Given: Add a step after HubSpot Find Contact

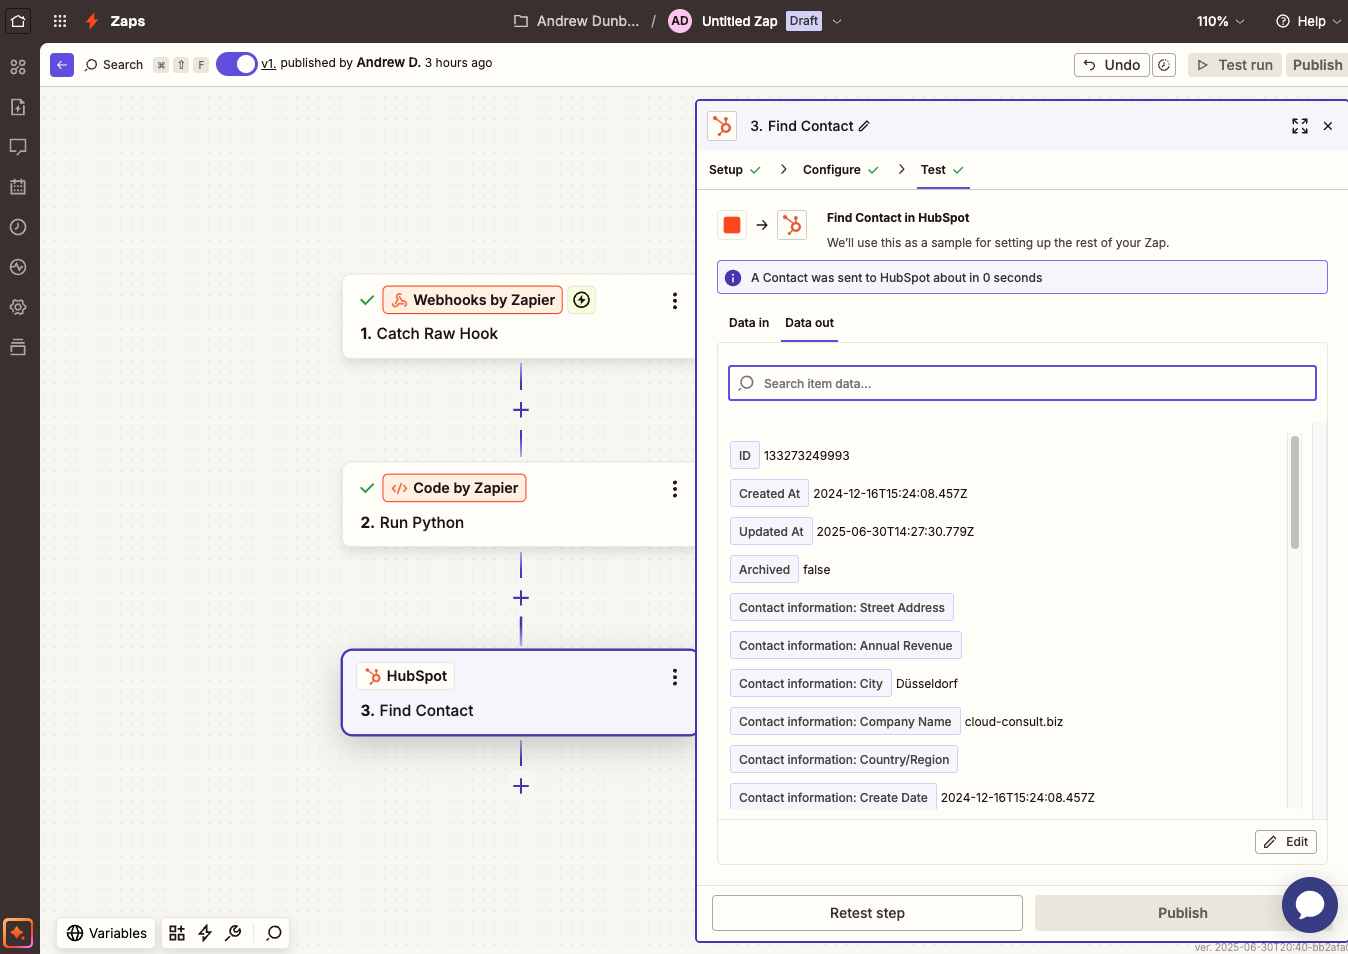Looking at the screenshot, I should point(521,786).
